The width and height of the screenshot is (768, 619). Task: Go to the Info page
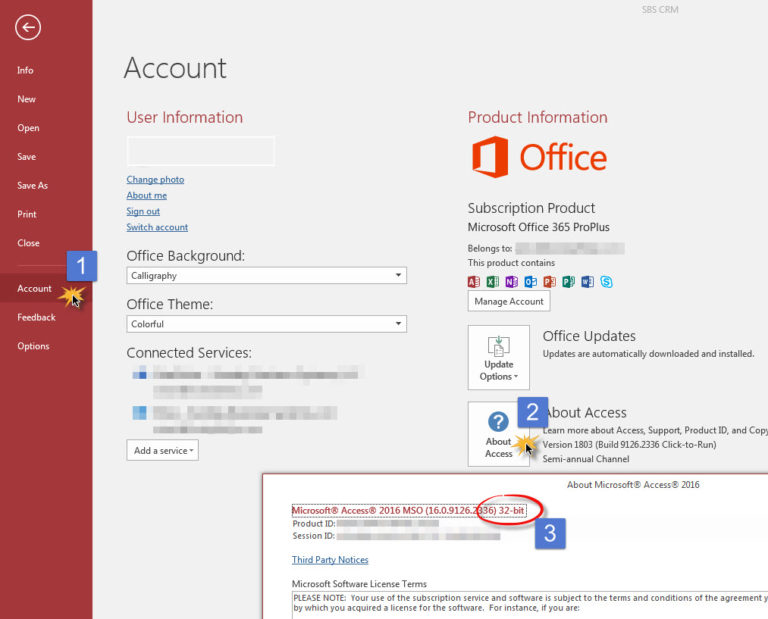(x=25, y=70)
